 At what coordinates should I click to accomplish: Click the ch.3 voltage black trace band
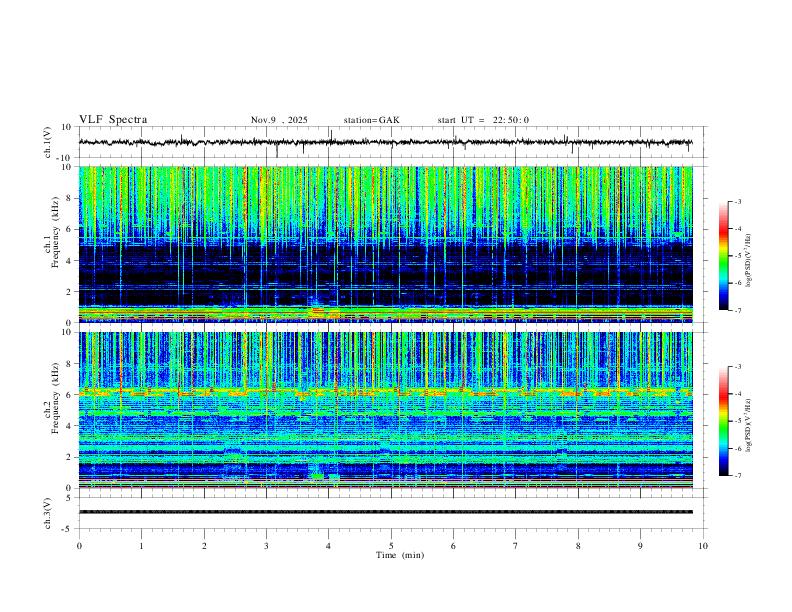385,512
